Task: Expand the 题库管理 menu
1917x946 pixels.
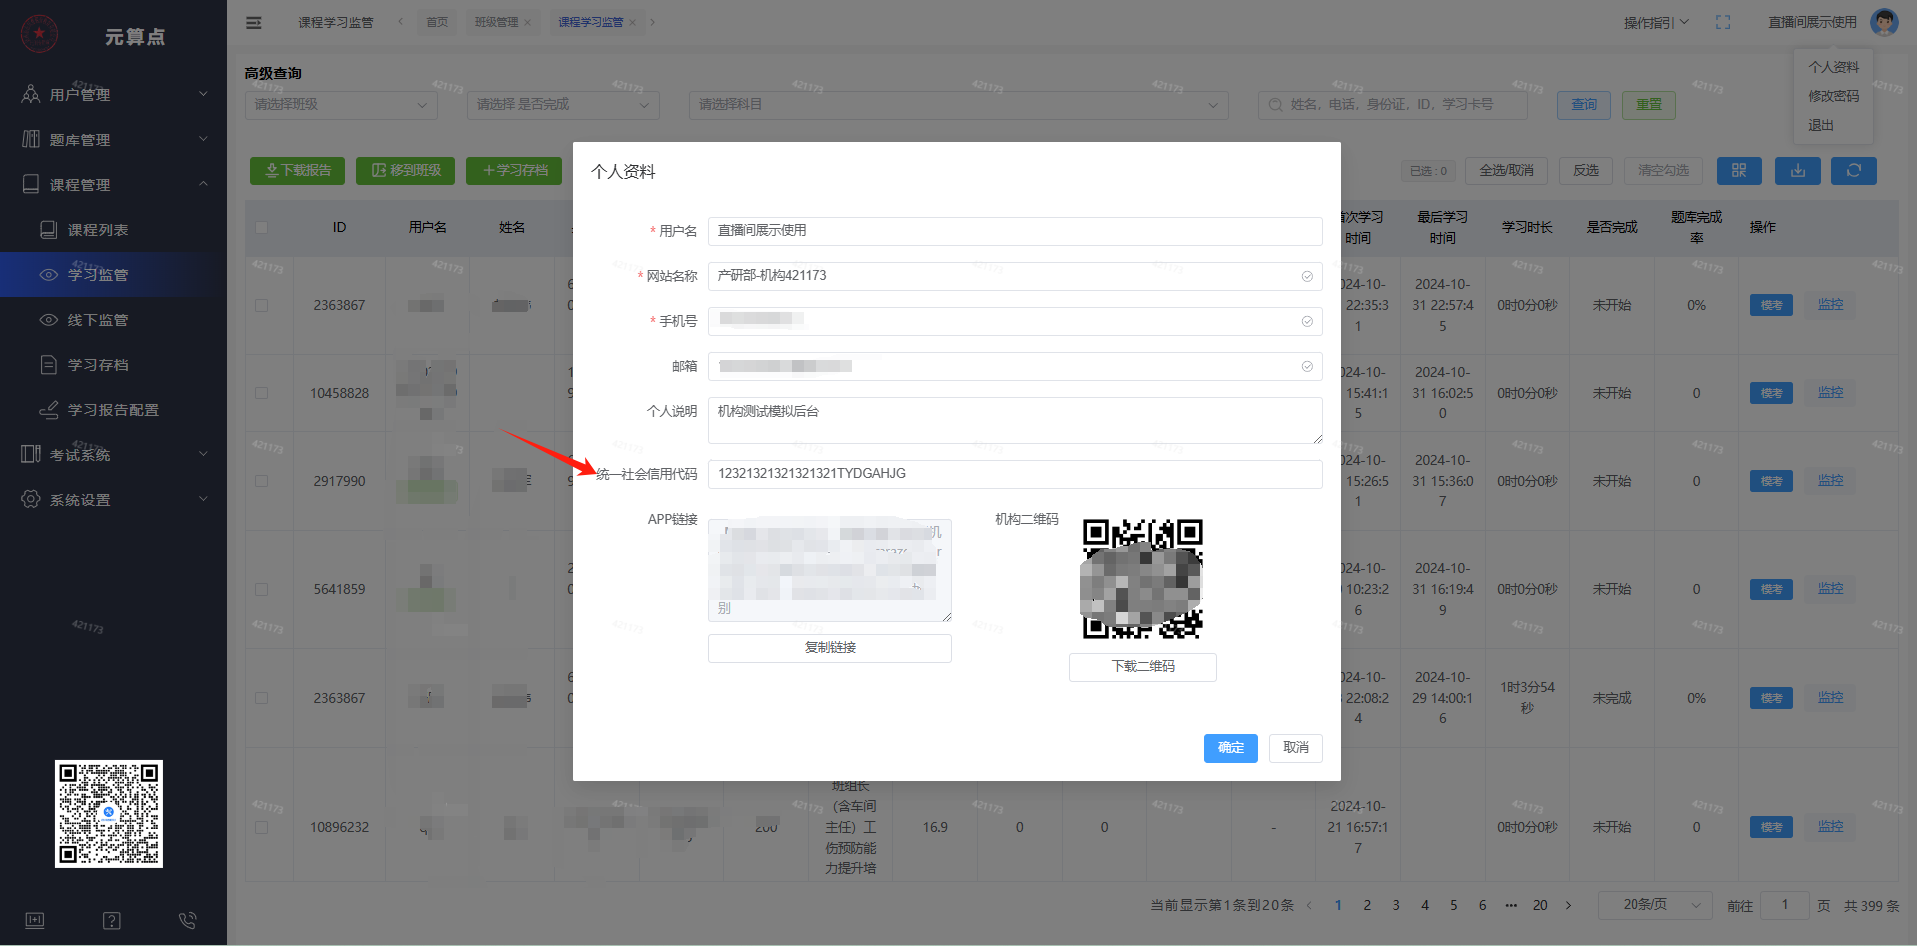Action: (x=113, y=139)
